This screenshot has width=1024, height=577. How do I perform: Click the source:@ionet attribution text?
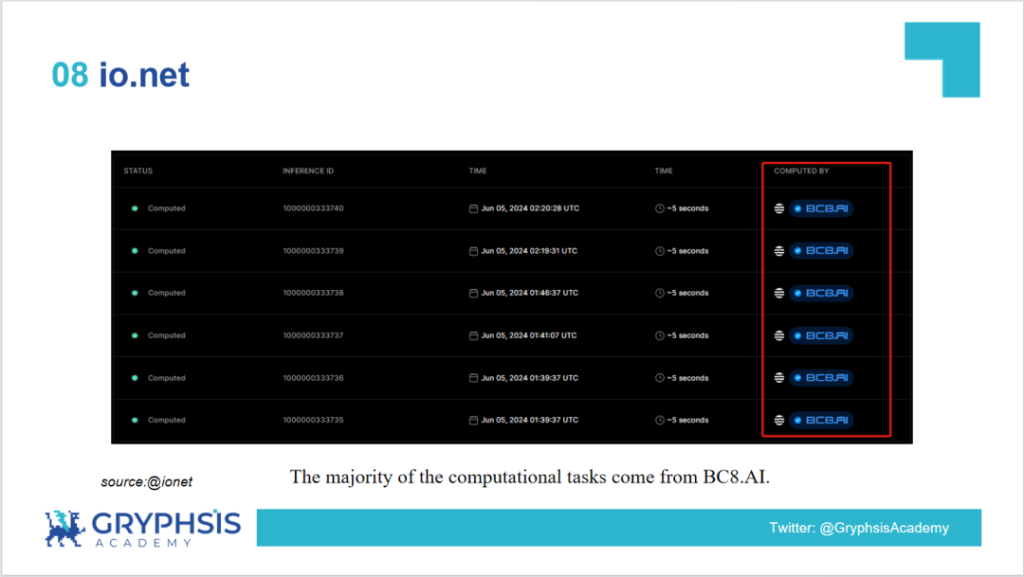tap(146, 482)
